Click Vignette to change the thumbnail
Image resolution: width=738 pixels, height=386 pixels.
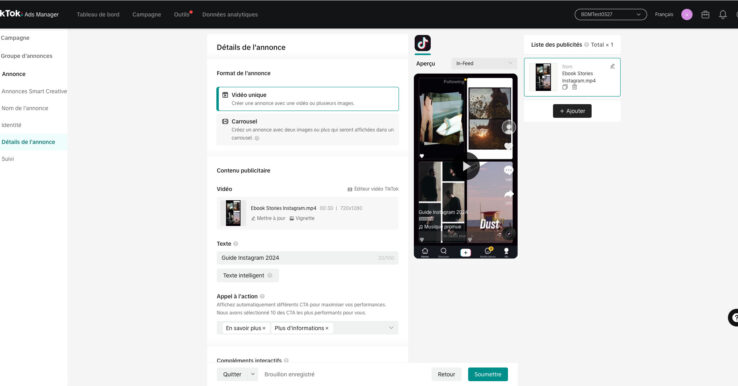pos(302,218)
